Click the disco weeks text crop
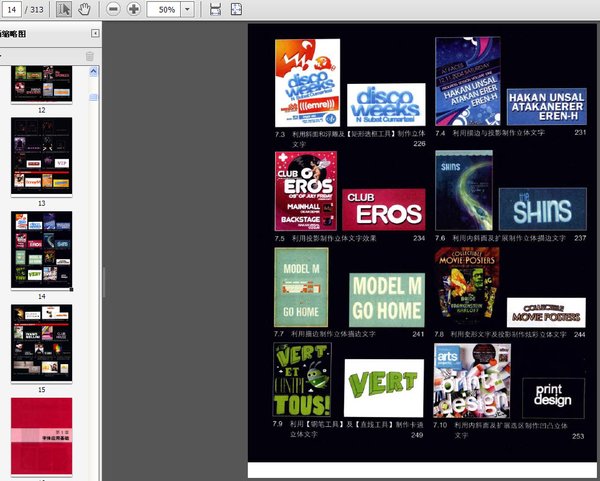 pyautogui.click(x=386, y=104)
